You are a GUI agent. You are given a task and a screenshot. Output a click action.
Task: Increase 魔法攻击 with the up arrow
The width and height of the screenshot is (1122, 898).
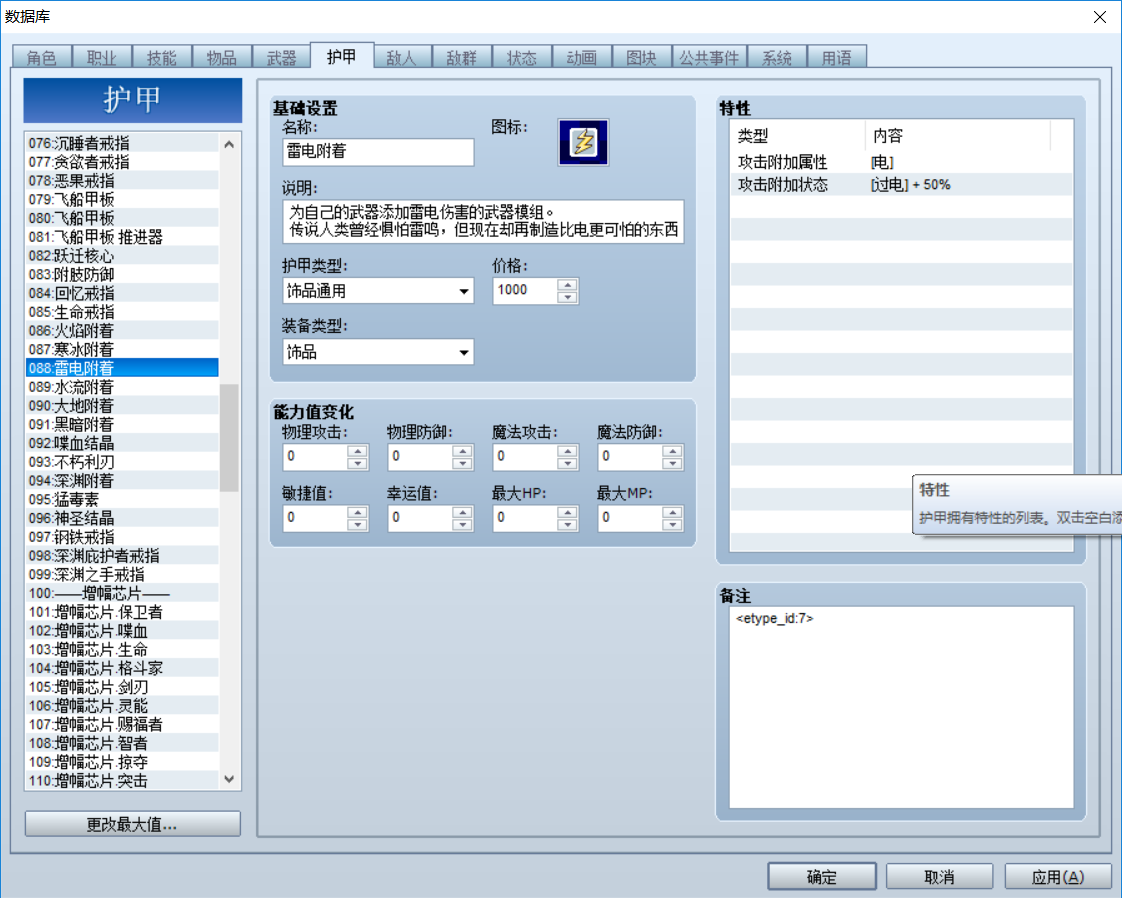567,451
